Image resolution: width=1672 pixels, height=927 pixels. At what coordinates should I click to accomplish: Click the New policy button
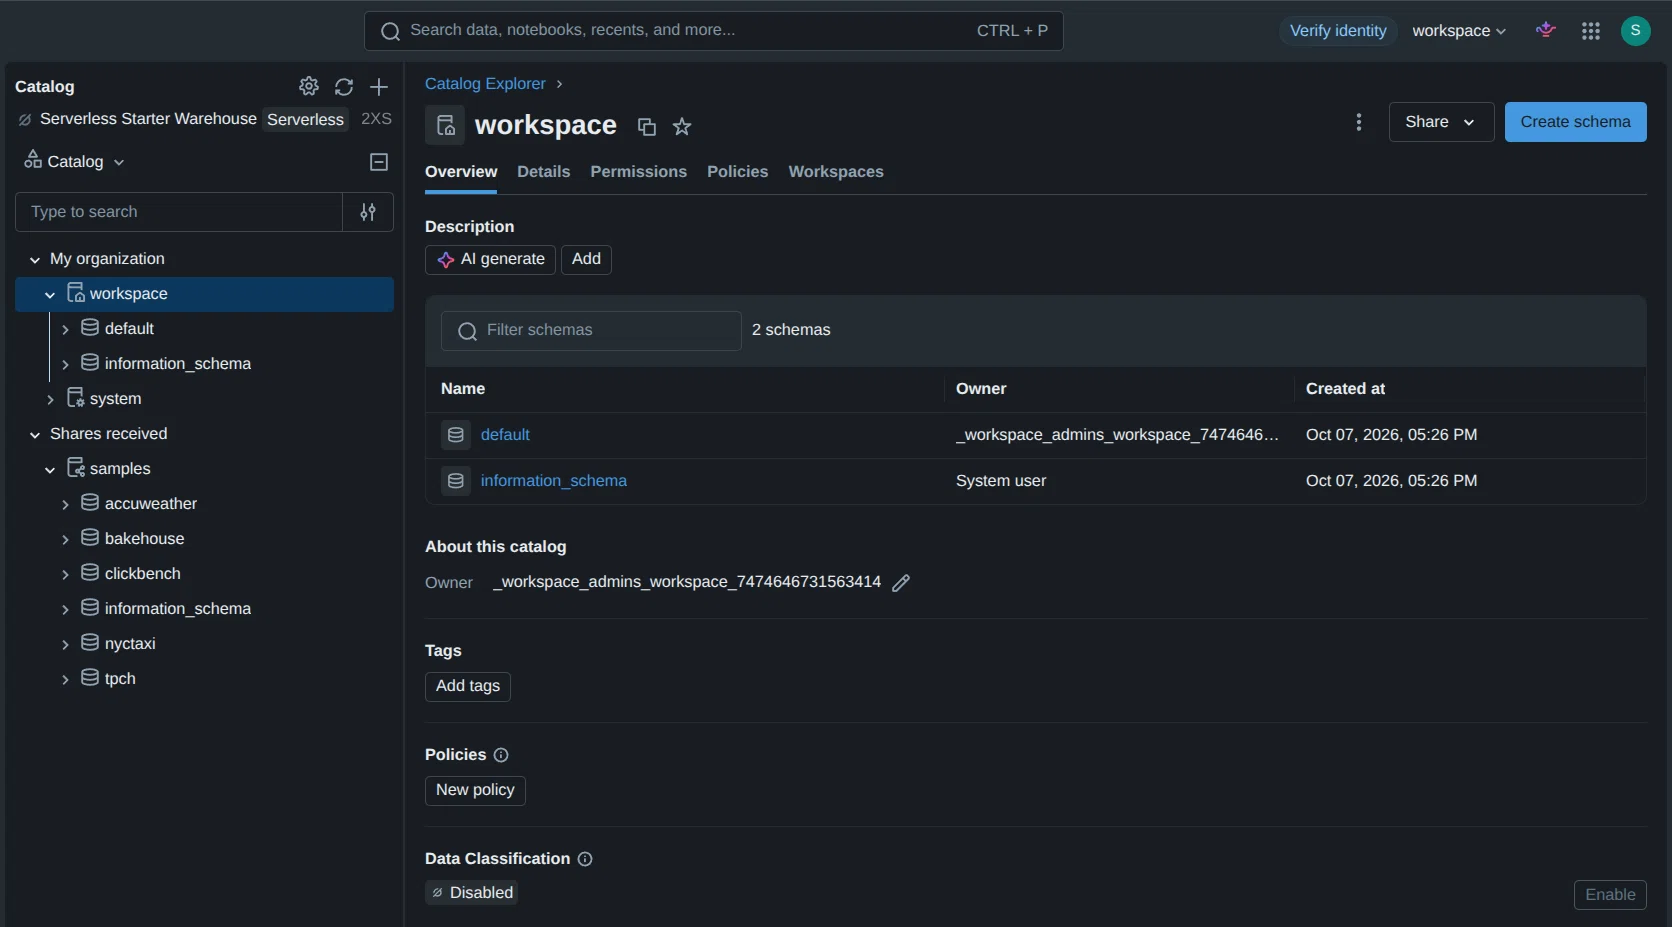pyautogui.click(x=475, y=790)
